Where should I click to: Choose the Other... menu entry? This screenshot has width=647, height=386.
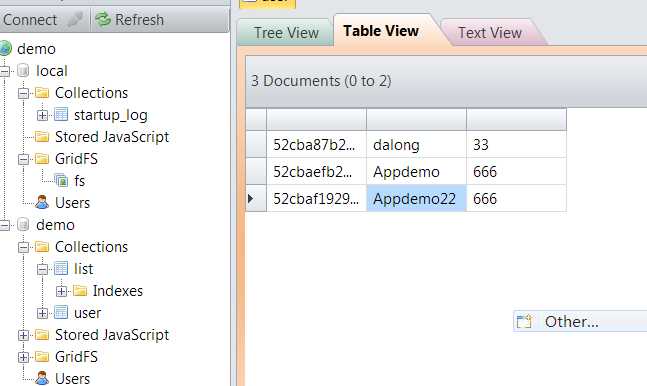coord(580,321)
